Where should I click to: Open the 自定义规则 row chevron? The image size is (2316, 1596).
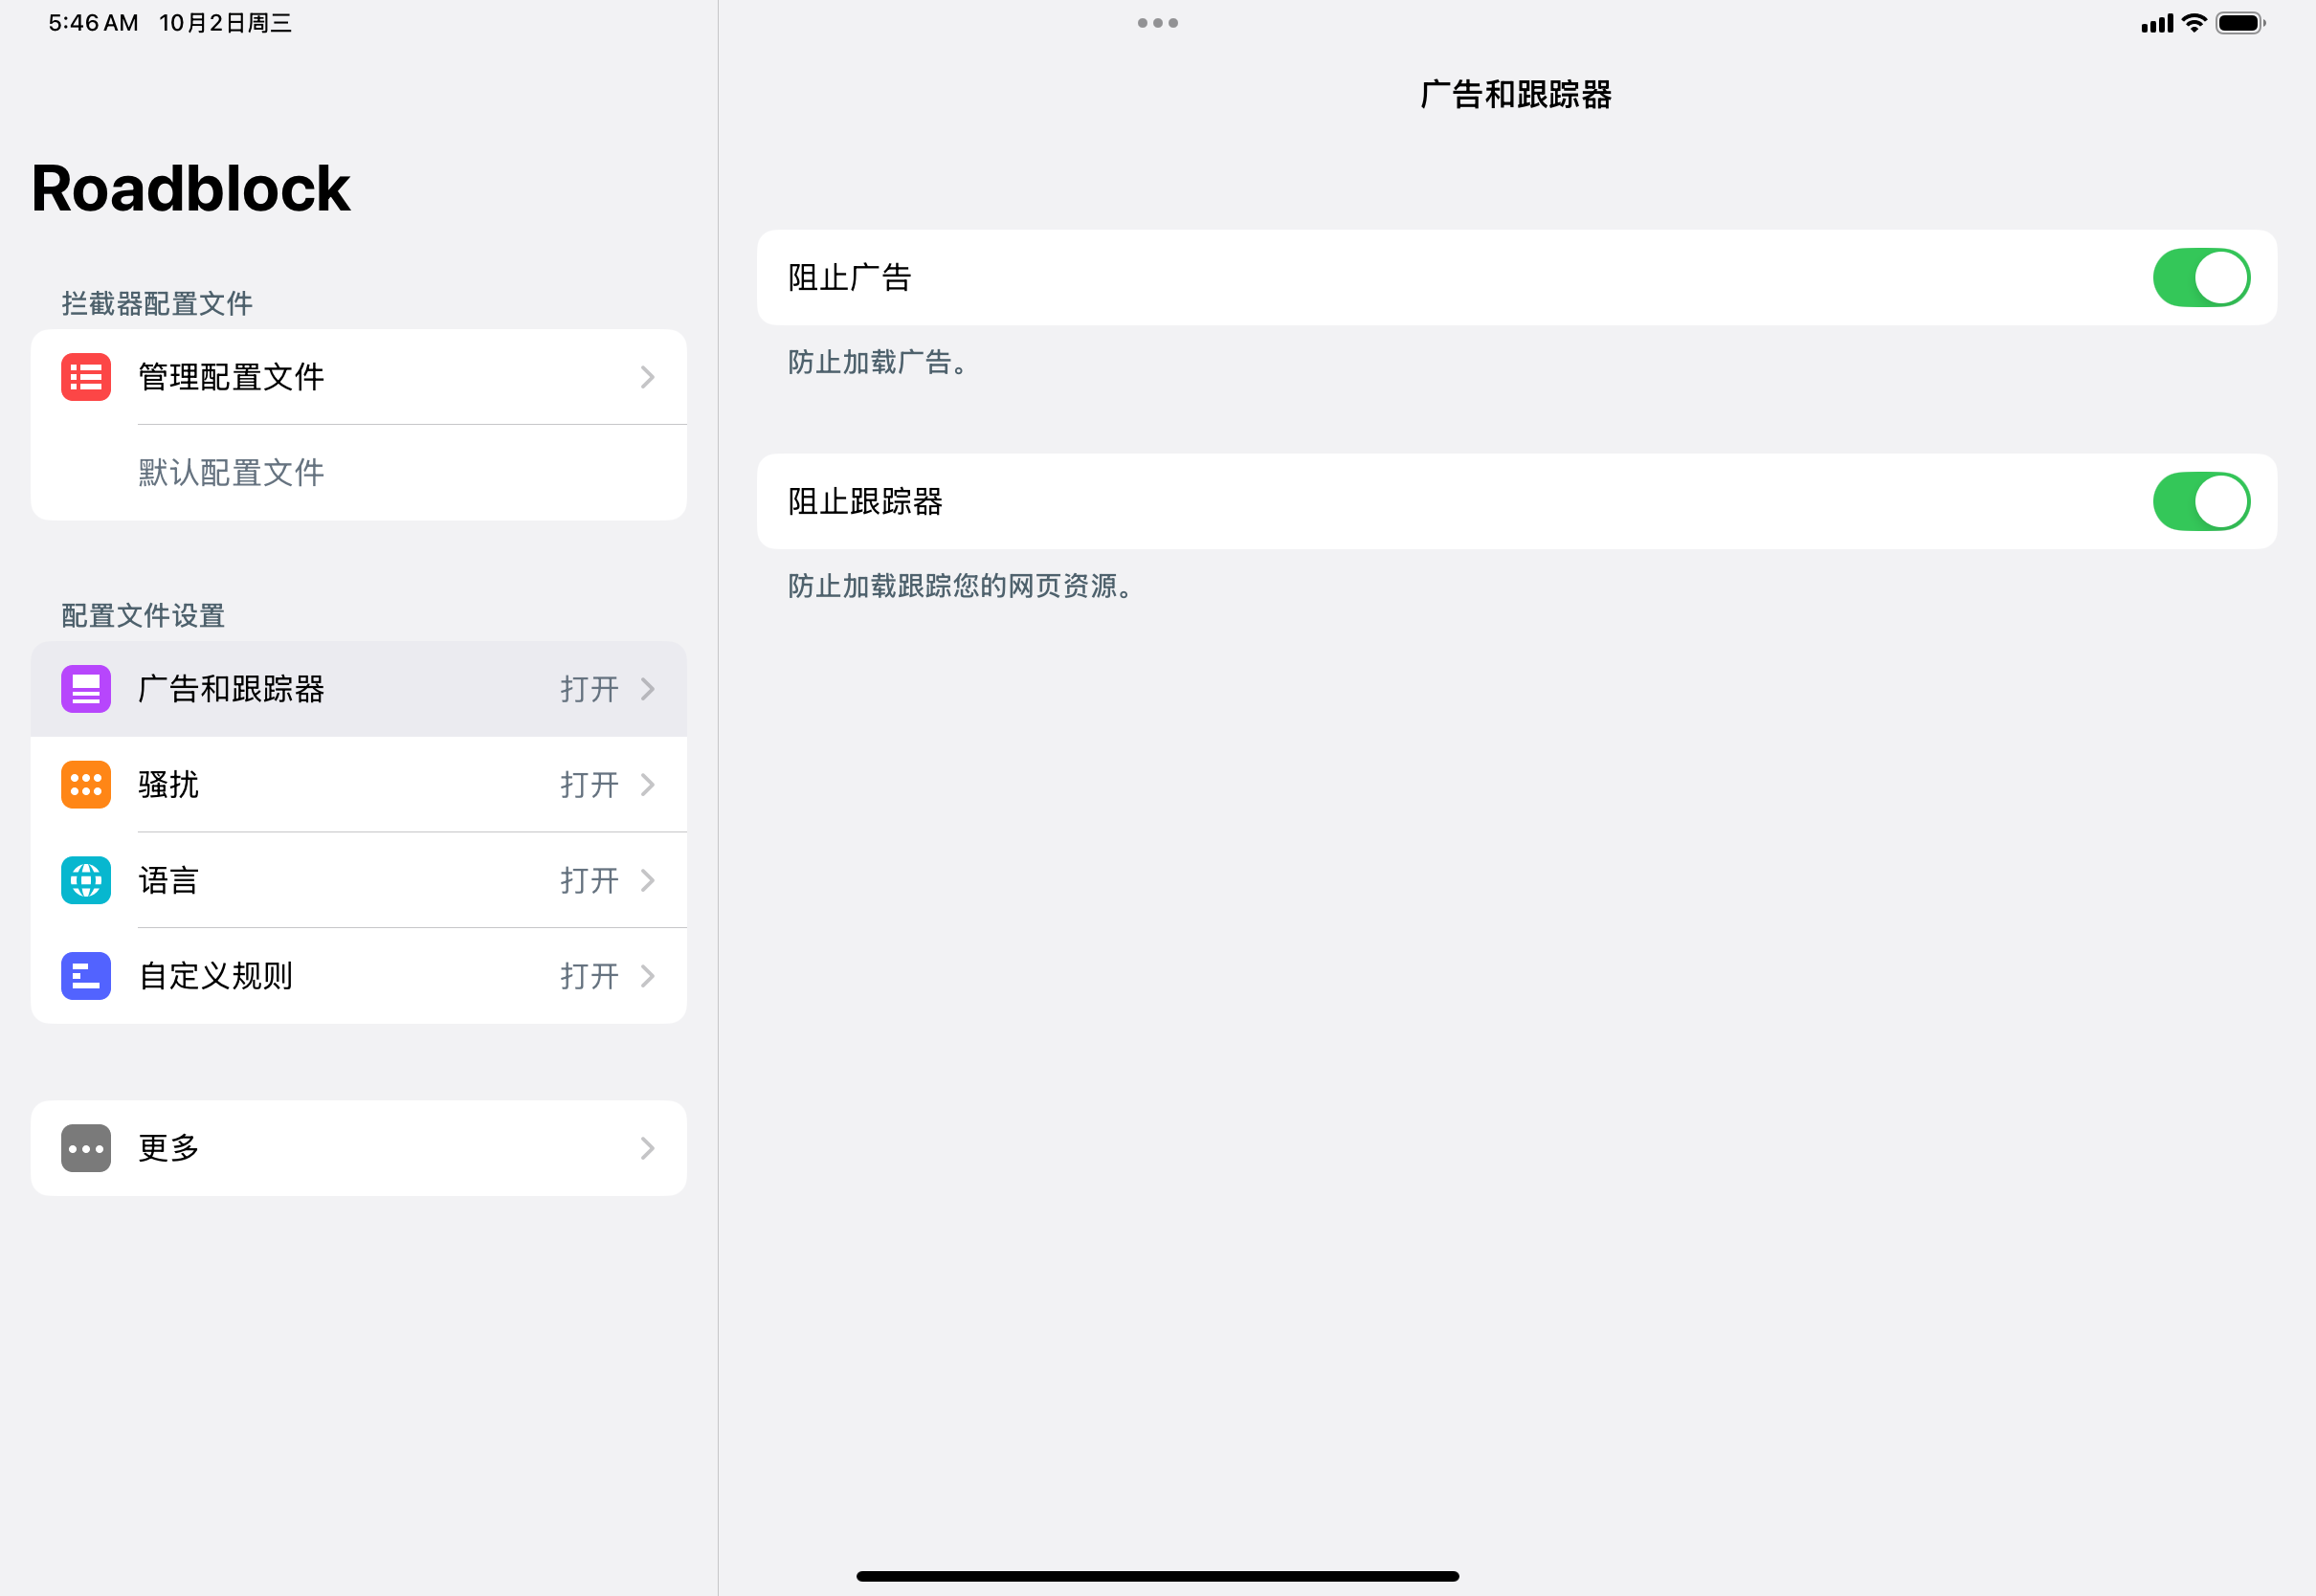click(648, 976)
